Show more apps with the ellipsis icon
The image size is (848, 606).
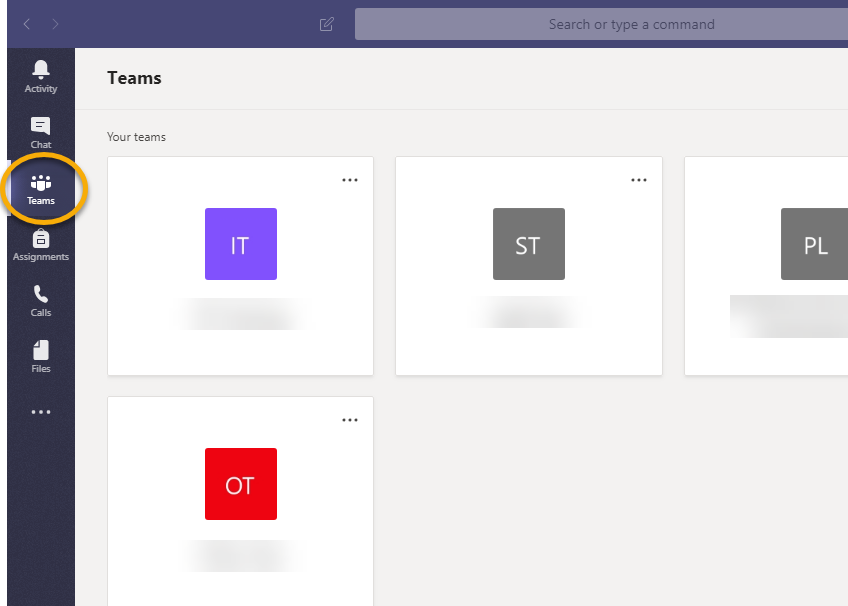click(x=40, y=411)
